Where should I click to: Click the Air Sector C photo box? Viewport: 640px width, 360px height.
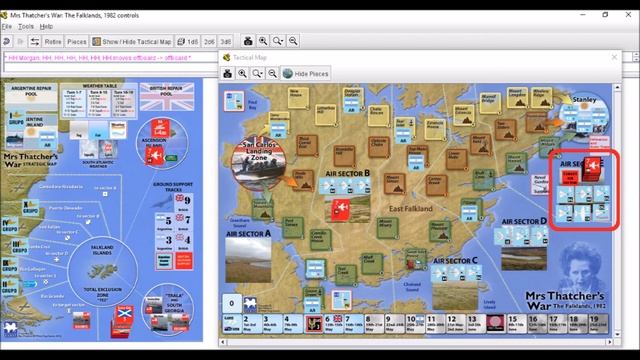(x=455, y=295)
